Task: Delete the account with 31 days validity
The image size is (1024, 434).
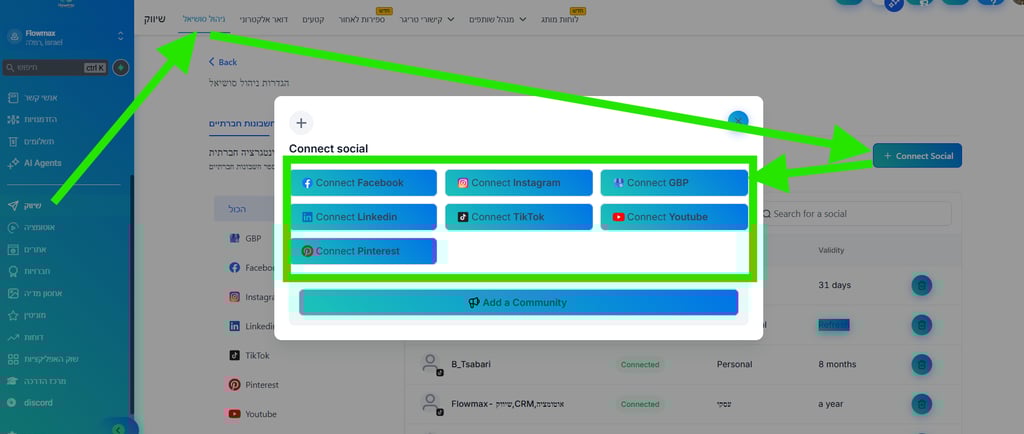Action: pyautogui.click(x=921, y=285)
